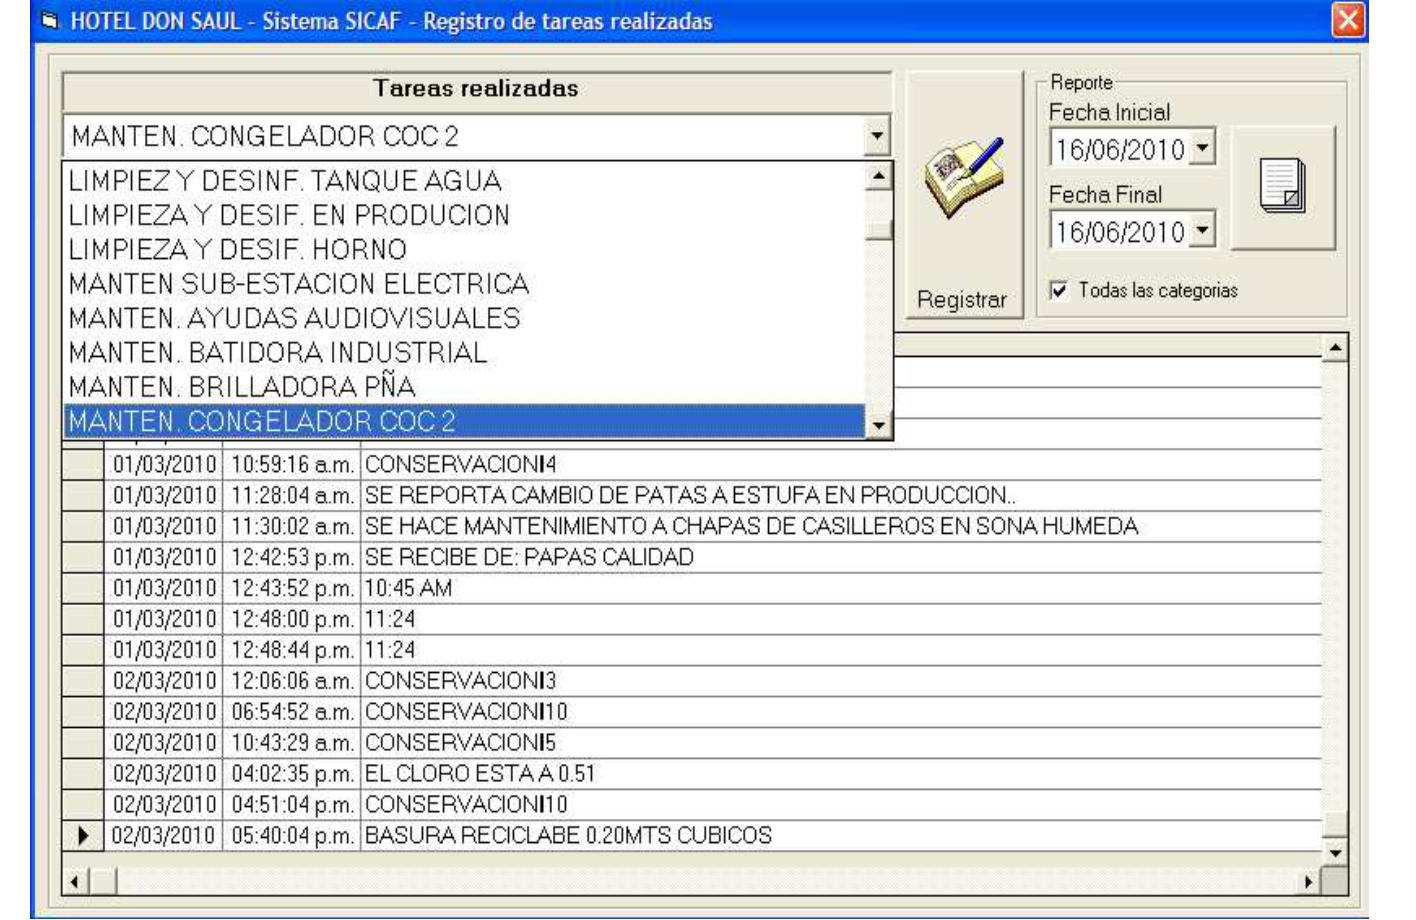This screenshot has width=1416, height=920.
Task: Toggle the Todas las categorias checkbox
Action: pyautogui.click(x=1059, y=291)
